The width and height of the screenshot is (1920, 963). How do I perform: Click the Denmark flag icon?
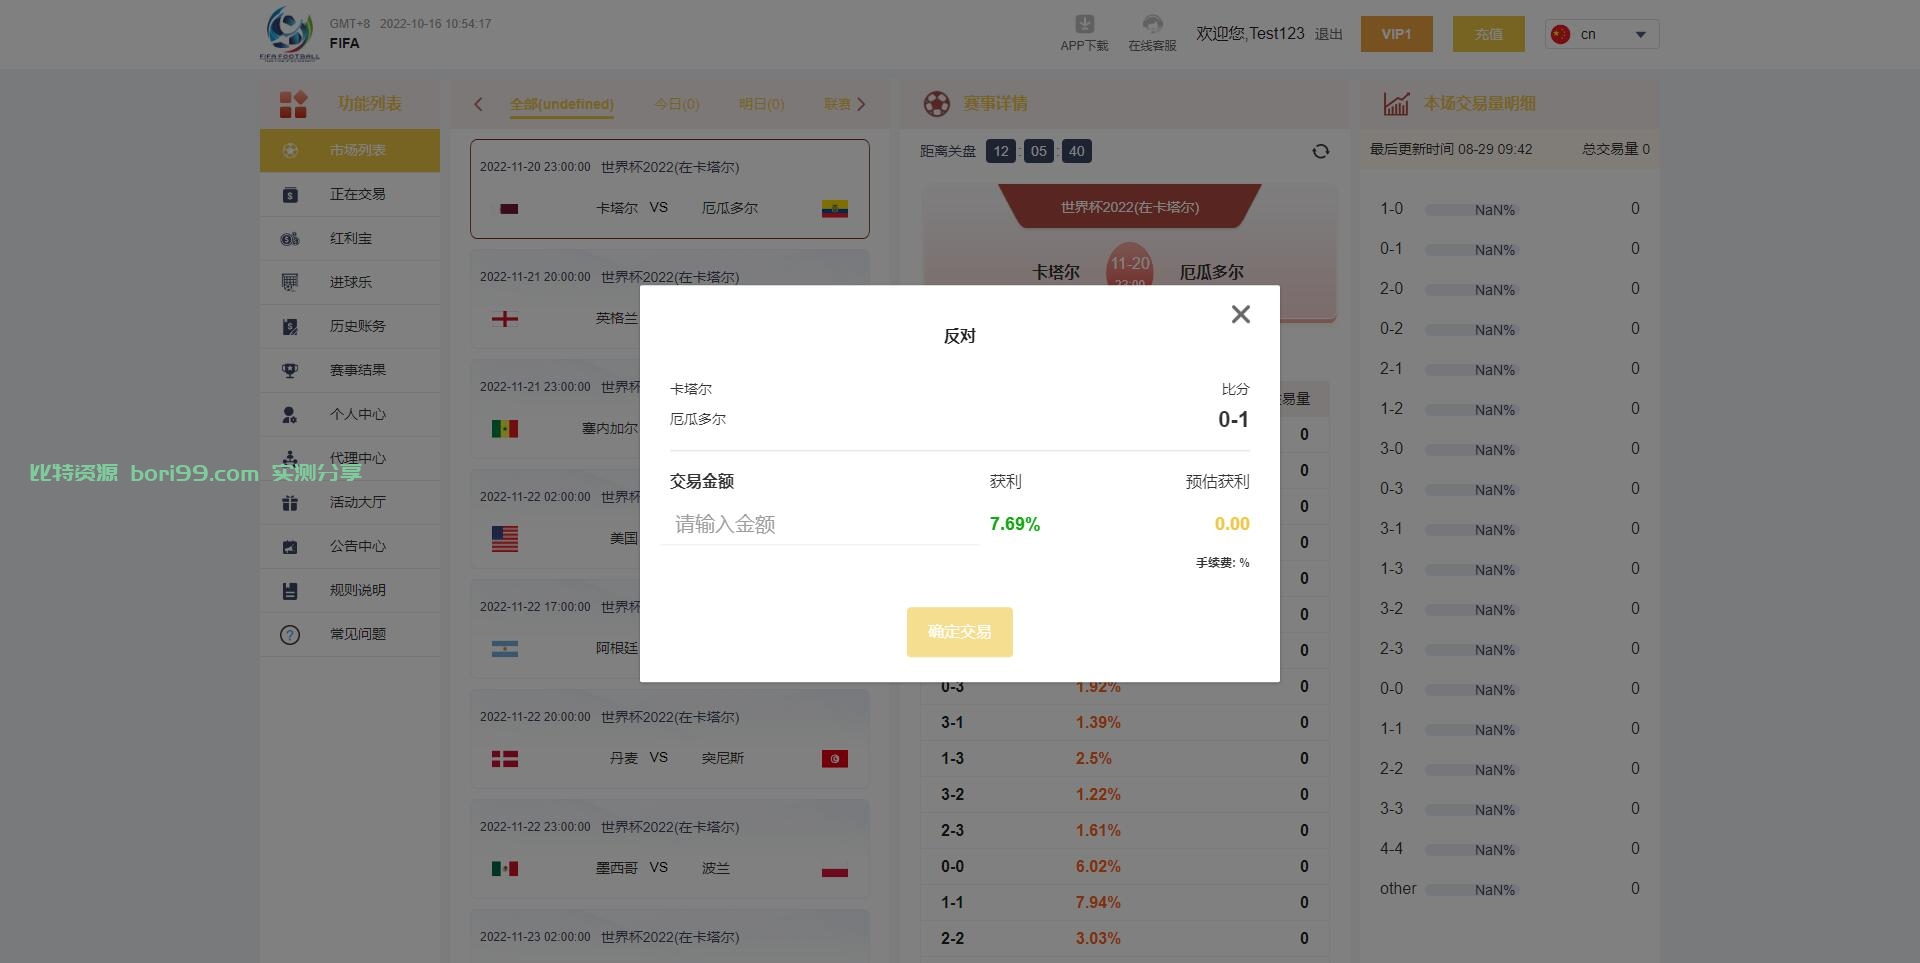[x=505, y=759]
